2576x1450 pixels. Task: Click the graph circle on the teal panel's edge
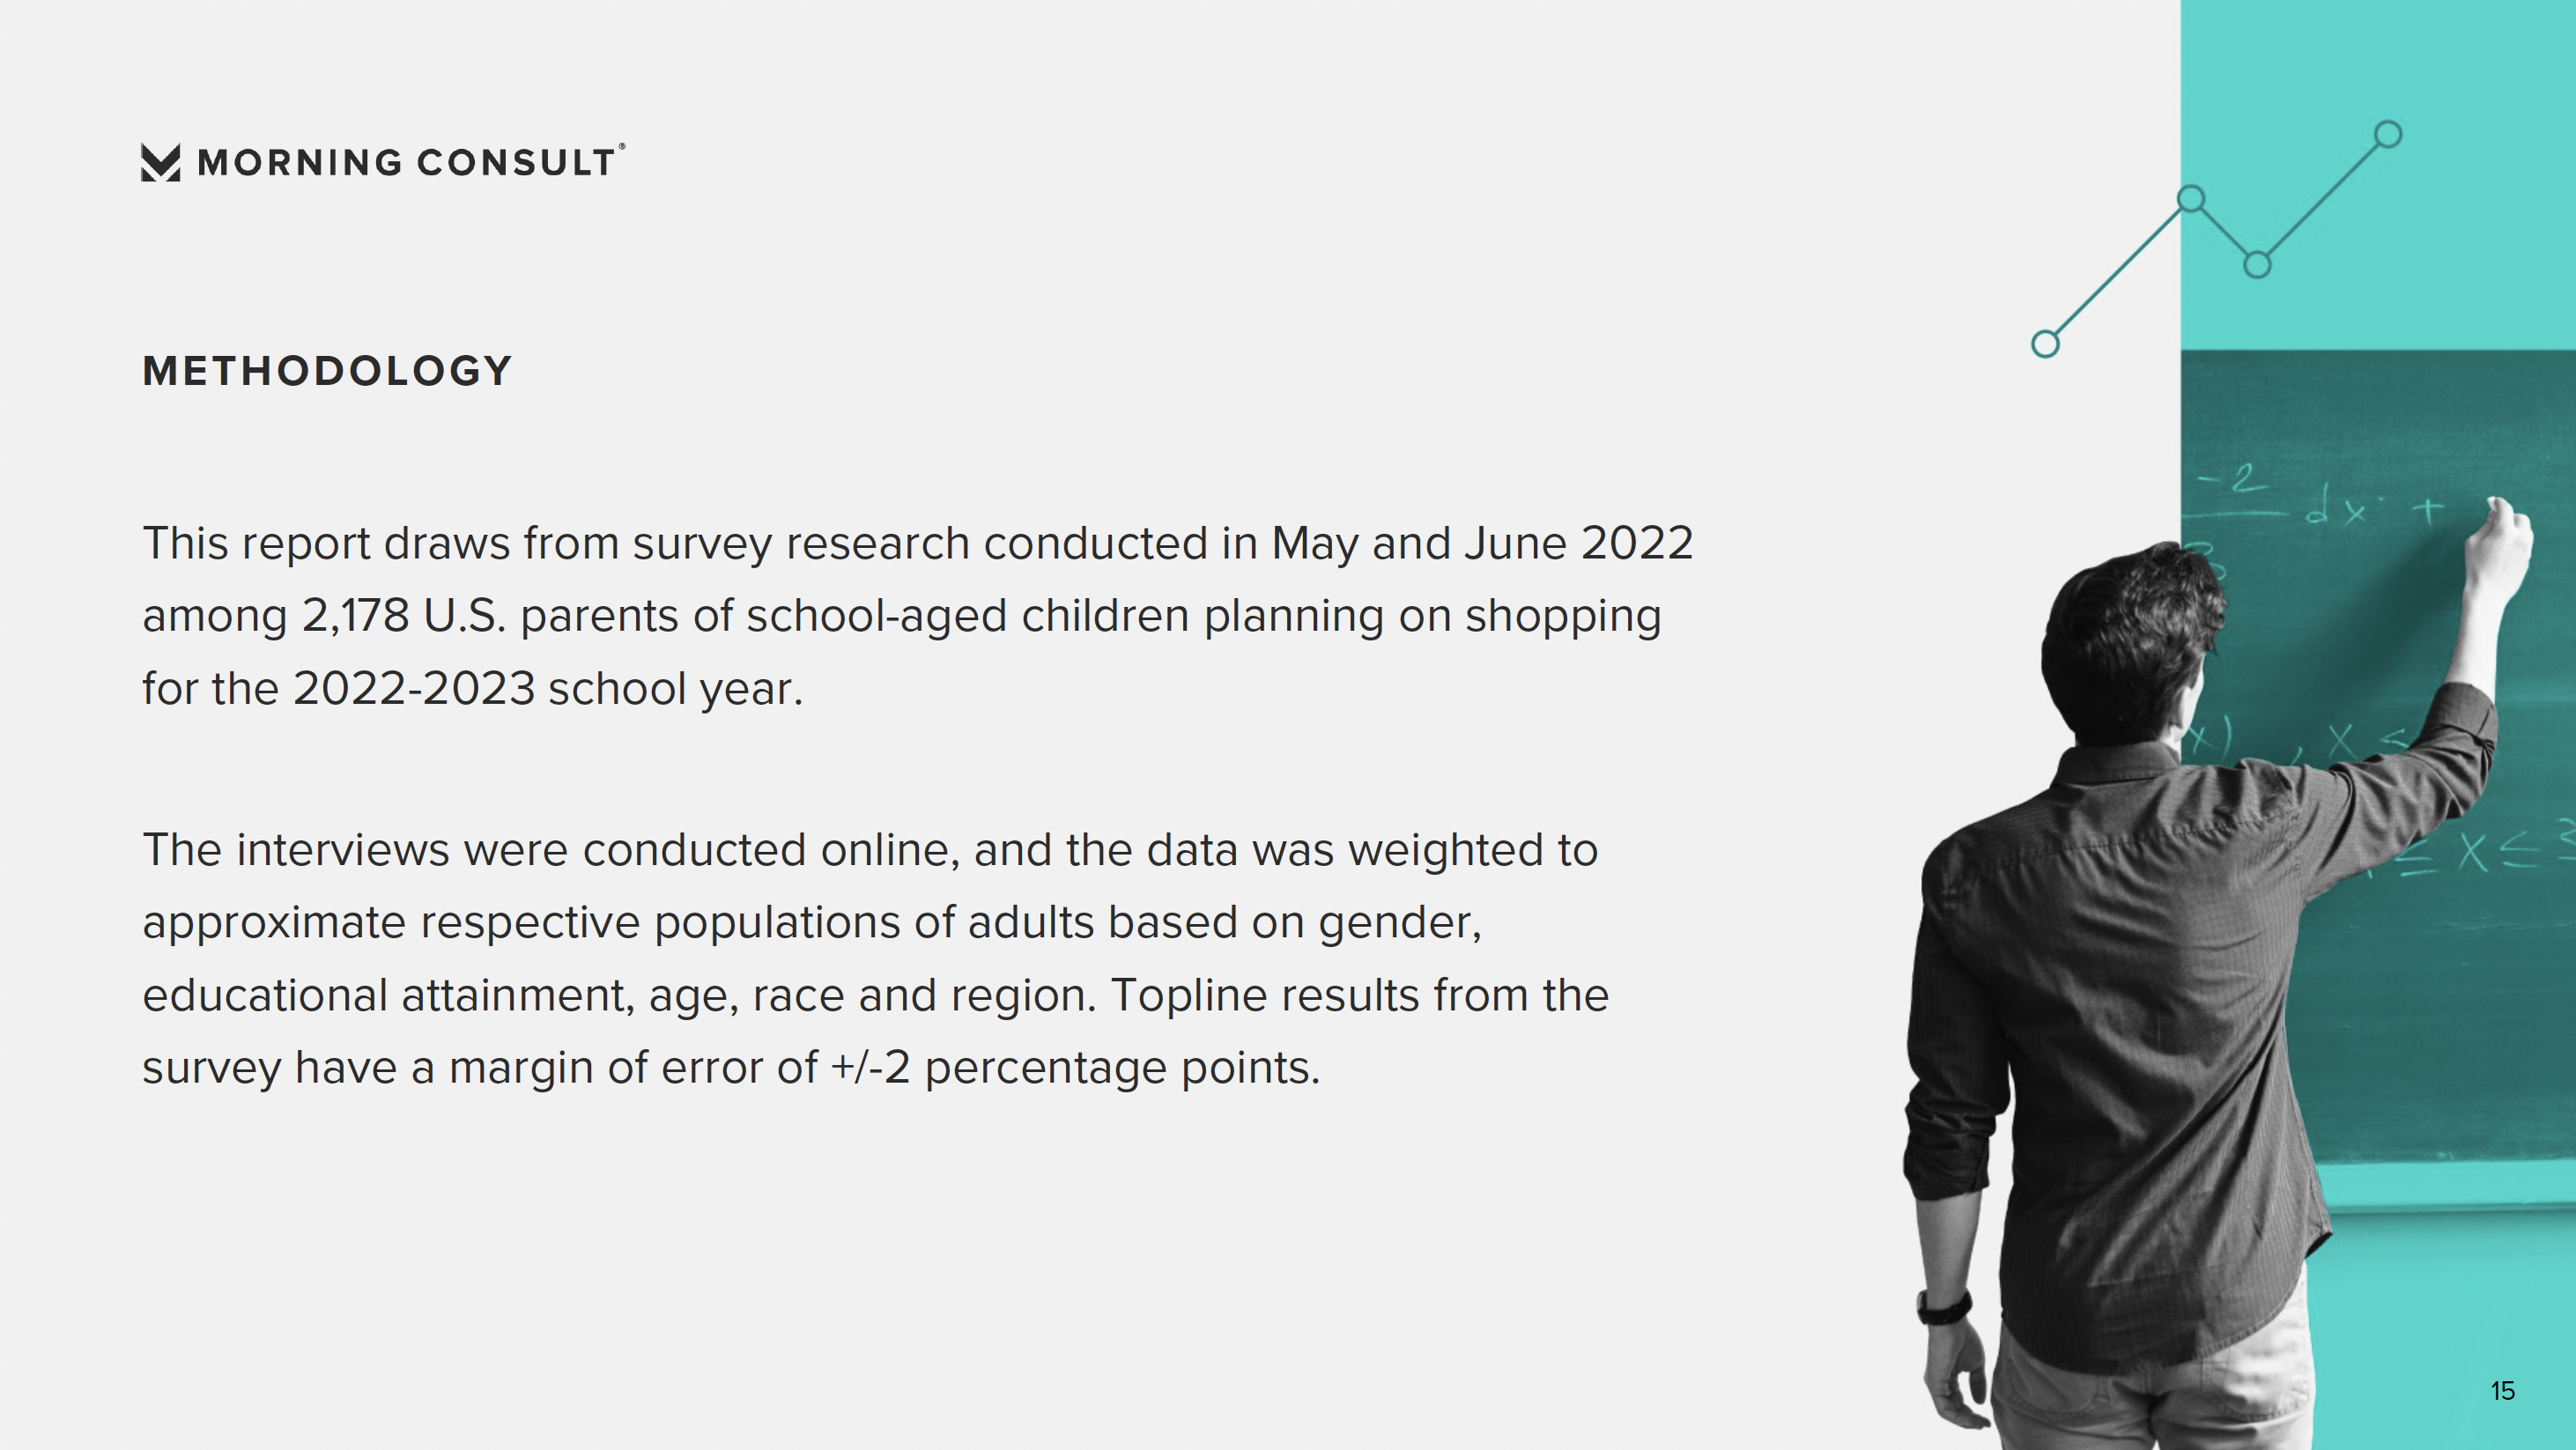tap(2191, 199)
